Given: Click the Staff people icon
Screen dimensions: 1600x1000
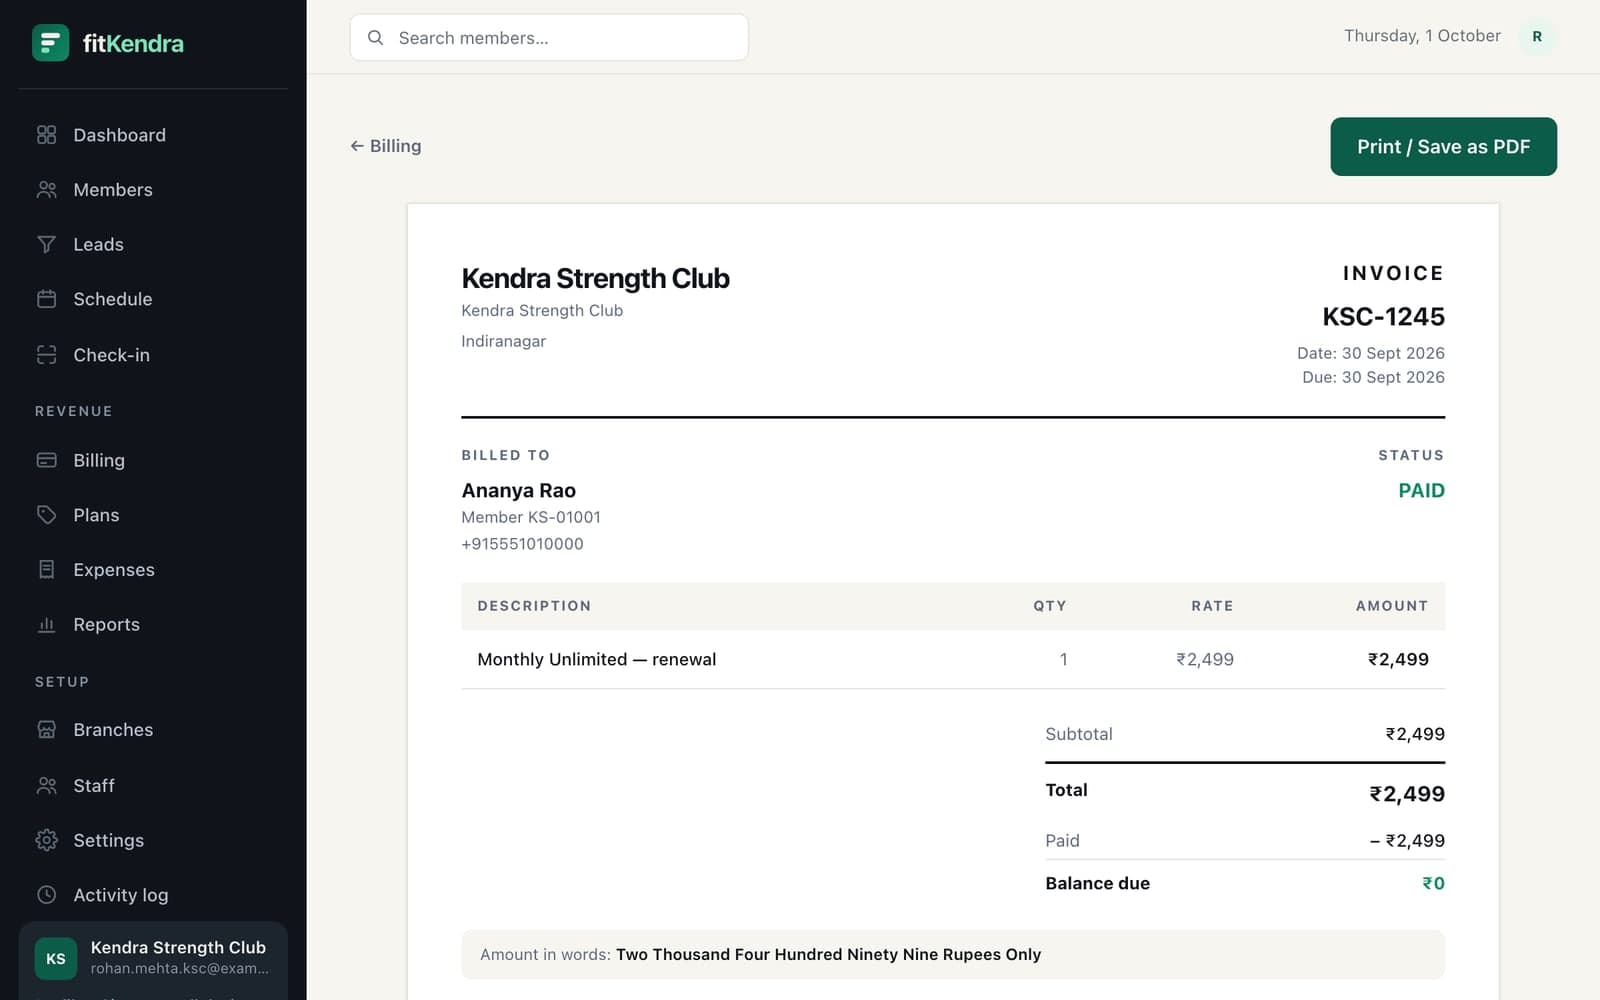Looking at the screenshot, I should click(x=46, y=786).
